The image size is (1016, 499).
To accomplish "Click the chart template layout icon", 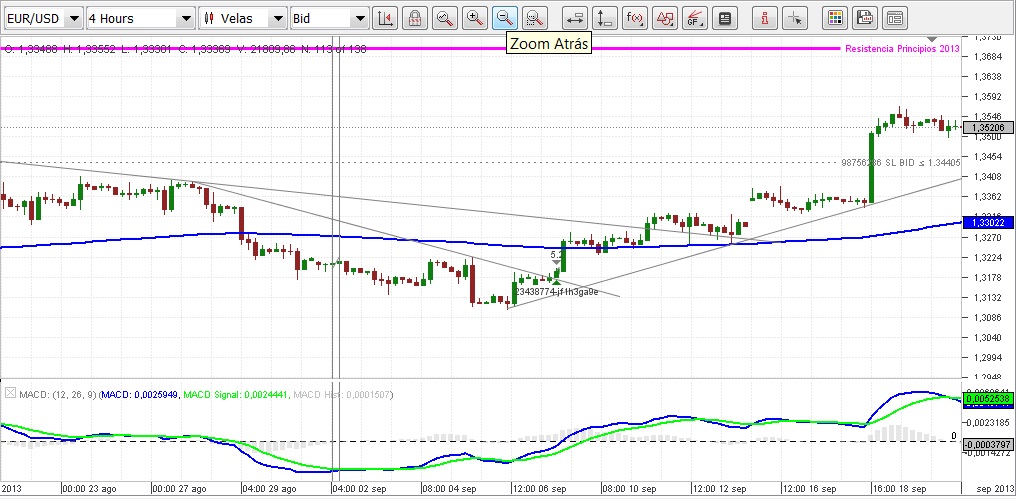I will [x=895, y=18].
